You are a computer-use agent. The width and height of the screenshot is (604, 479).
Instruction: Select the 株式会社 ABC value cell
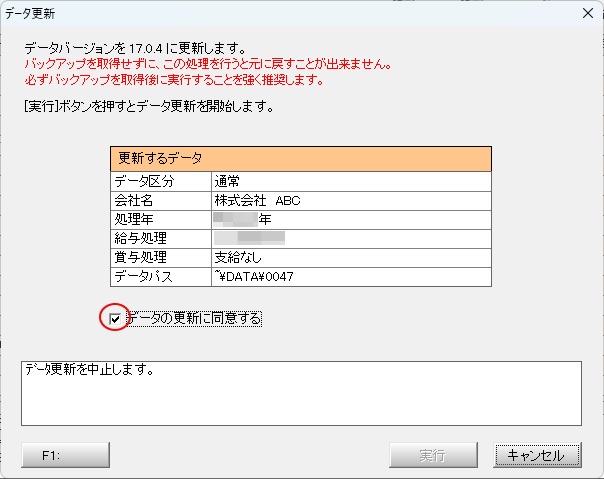(x=350, y=200)
